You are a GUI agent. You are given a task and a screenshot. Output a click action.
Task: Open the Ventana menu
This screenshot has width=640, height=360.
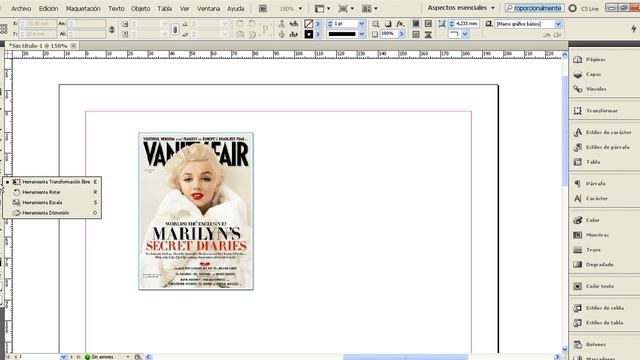[208, 8]
